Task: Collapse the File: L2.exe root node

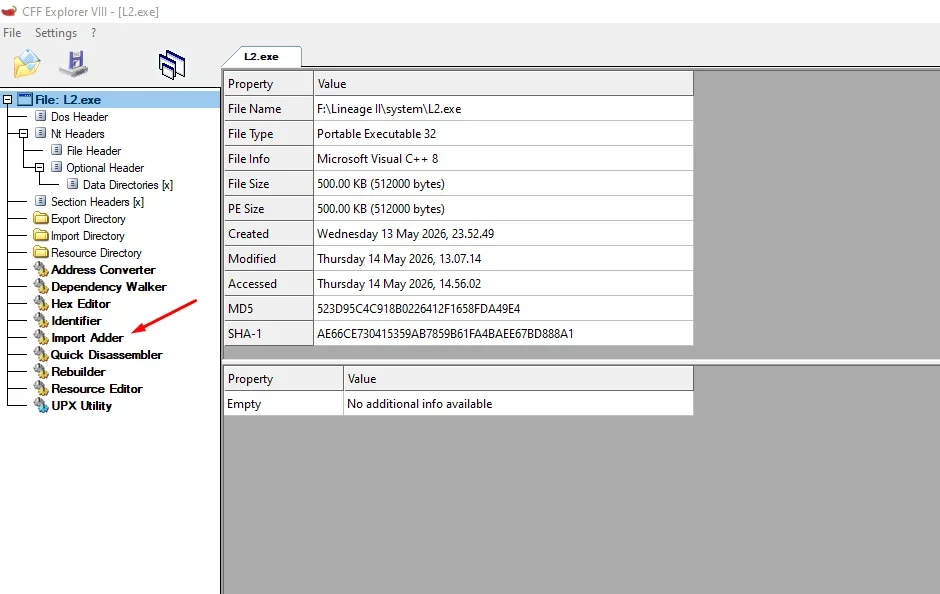Action: pyautogui.click(x=8, y=99)
